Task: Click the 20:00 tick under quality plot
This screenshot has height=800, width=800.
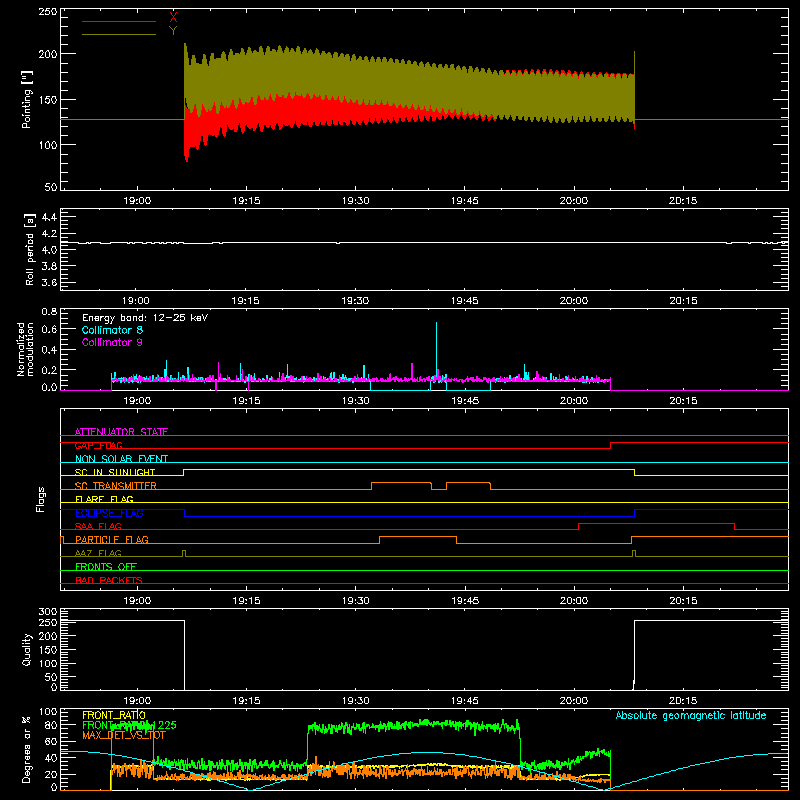Action: click(573, 701)
